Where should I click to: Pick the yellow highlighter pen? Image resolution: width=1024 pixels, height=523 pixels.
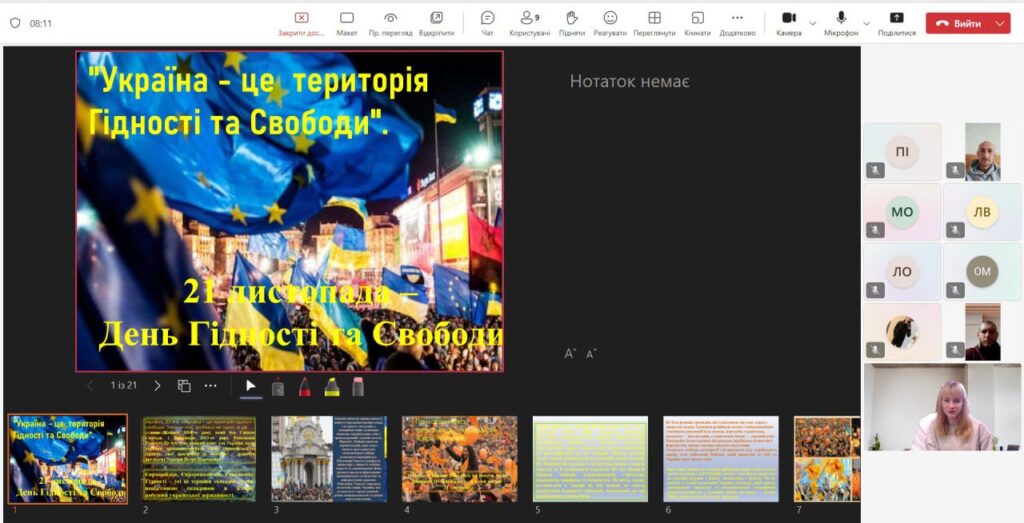(x=331, y=386)
